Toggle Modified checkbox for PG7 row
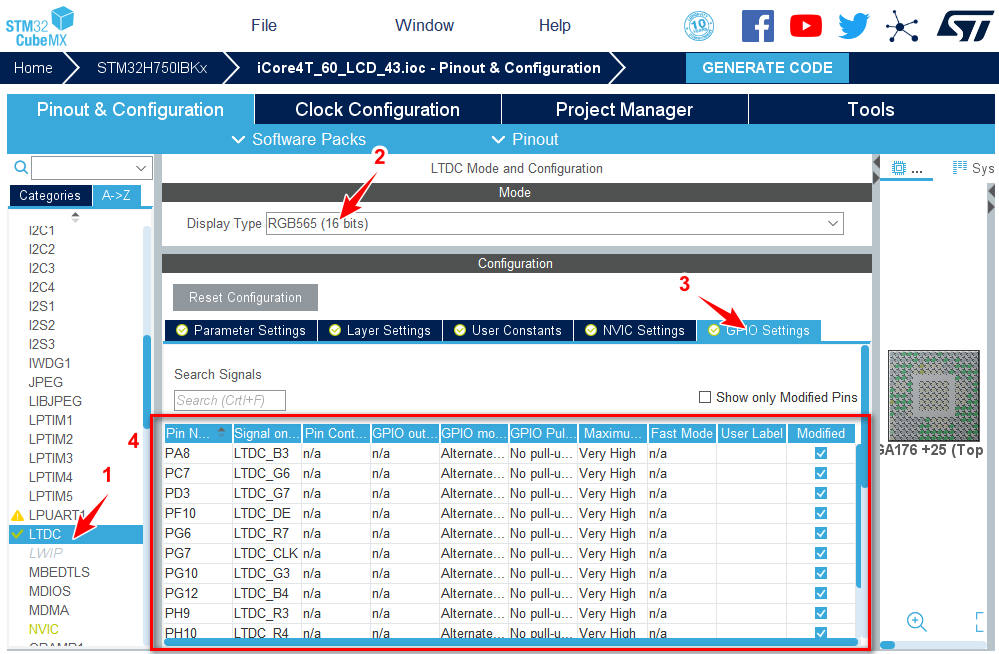Screen dimensions: 999x654 (821, 553)
